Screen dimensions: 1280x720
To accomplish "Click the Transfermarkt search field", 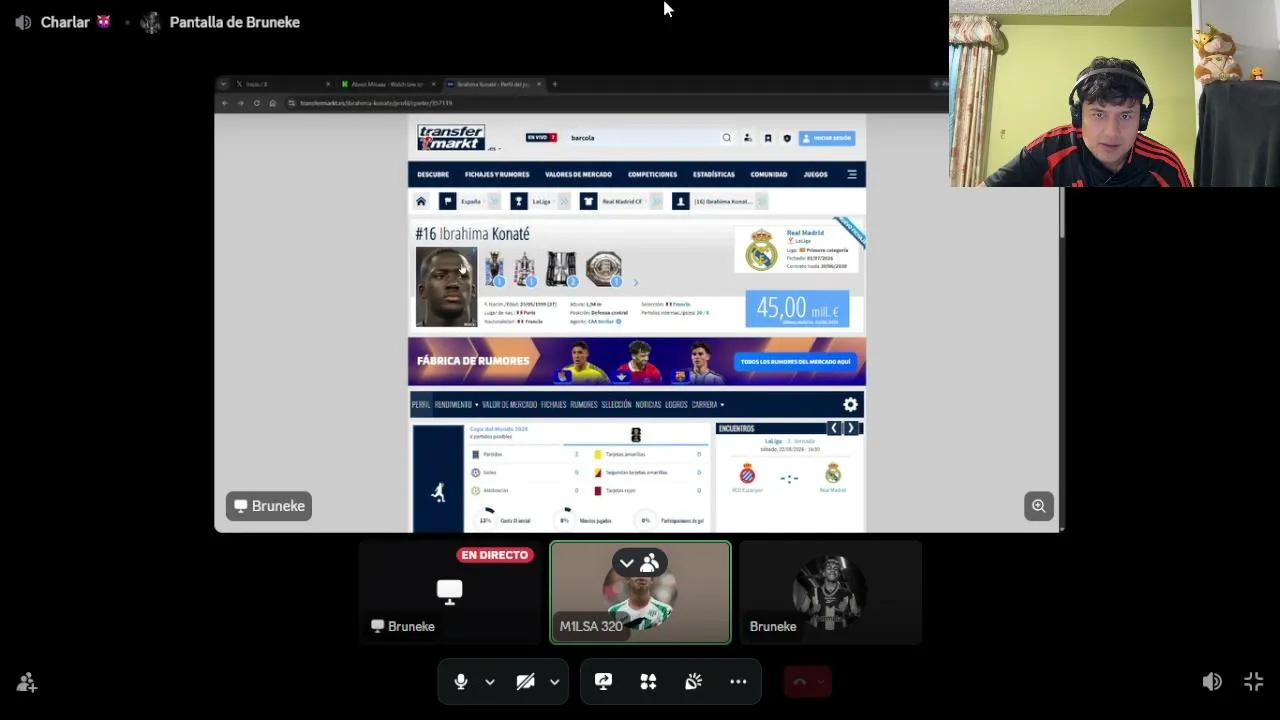I will click(642, 138).
